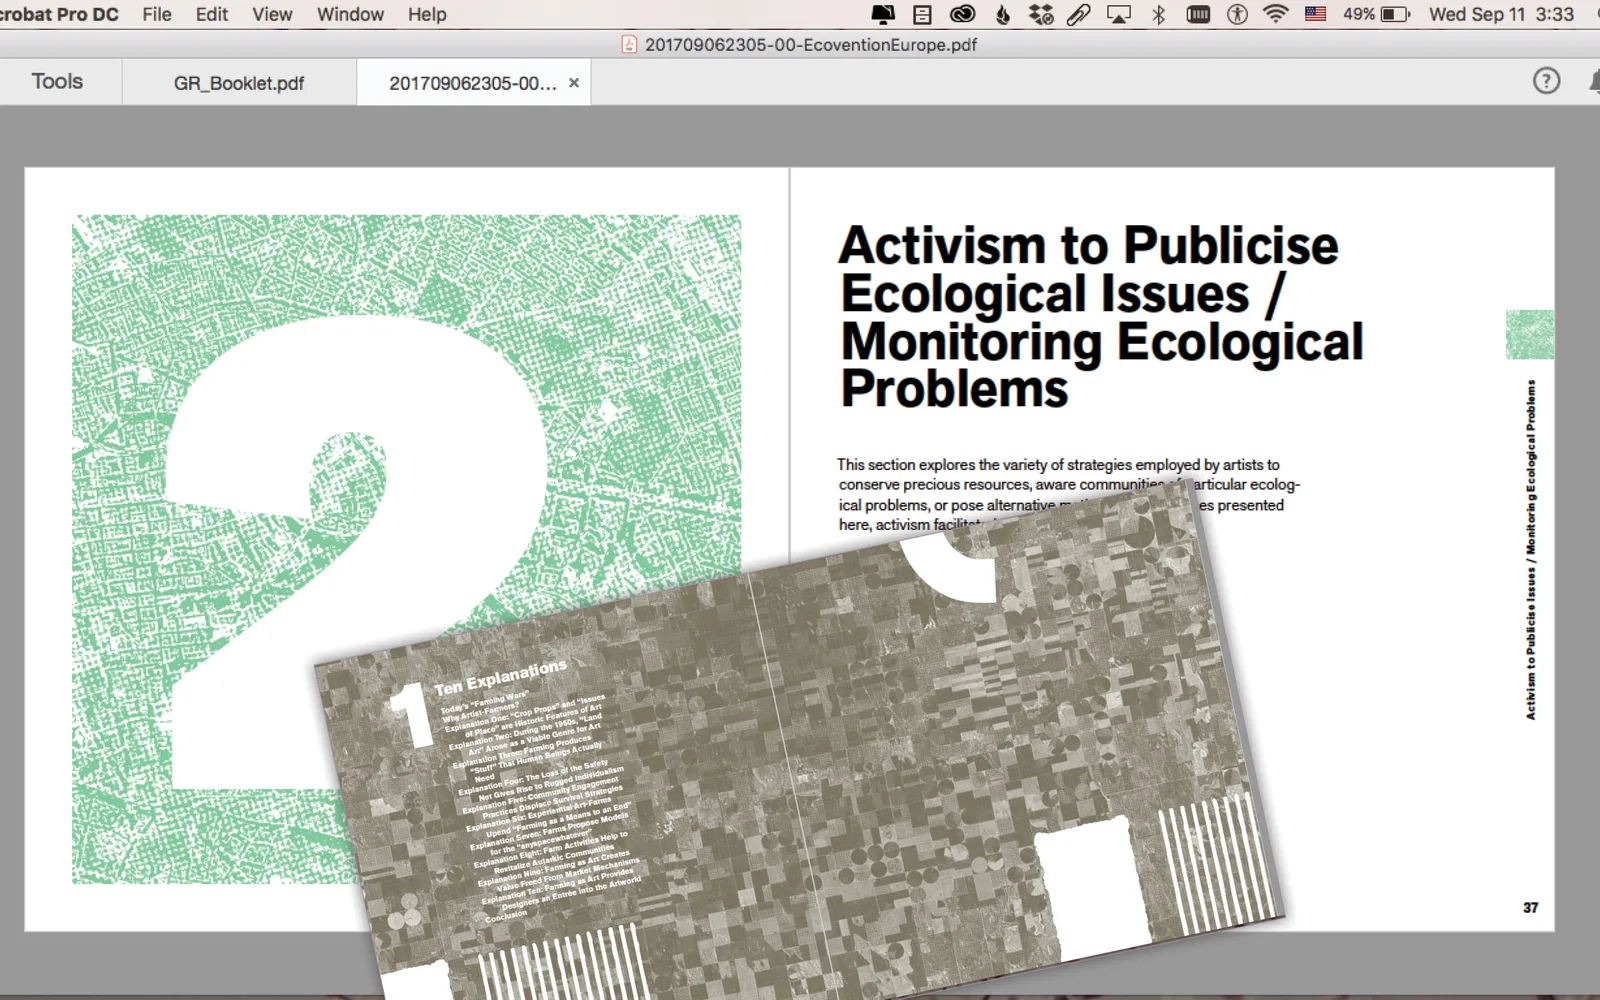Click the 'Ten Explanations' title on booklet image
The image size is (1600, 1000).
coord(500,677)
